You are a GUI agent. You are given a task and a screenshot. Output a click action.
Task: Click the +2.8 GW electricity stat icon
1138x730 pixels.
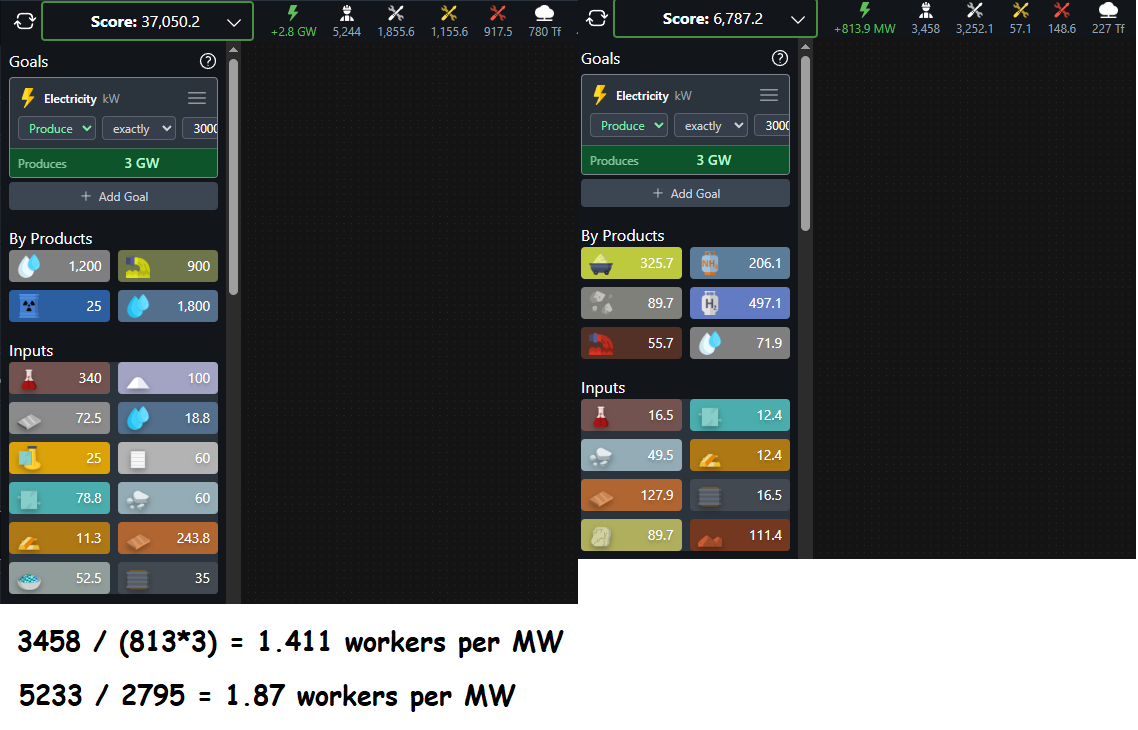click(293, 12)
